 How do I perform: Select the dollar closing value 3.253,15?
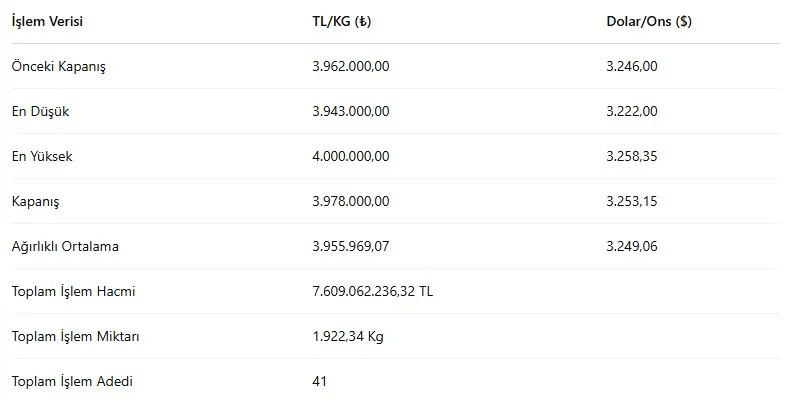coord(632,201)
